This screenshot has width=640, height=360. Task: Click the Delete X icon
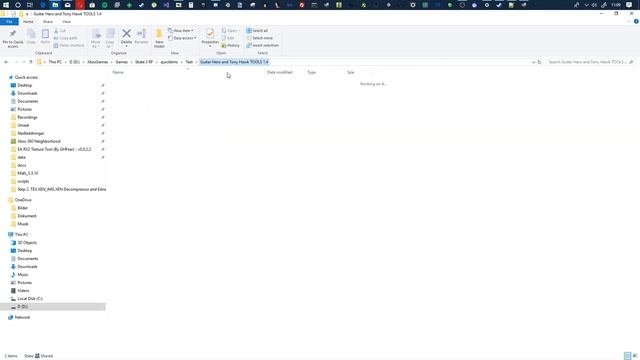pyautogui.click(x=127, y=33)
